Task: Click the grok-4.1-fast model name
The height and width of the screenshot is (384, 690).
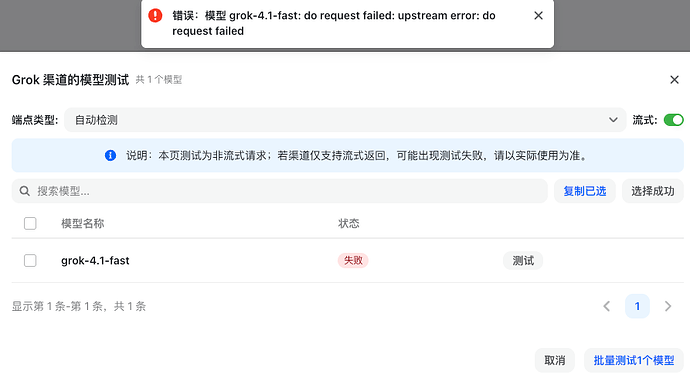Action: coord(95,260)
